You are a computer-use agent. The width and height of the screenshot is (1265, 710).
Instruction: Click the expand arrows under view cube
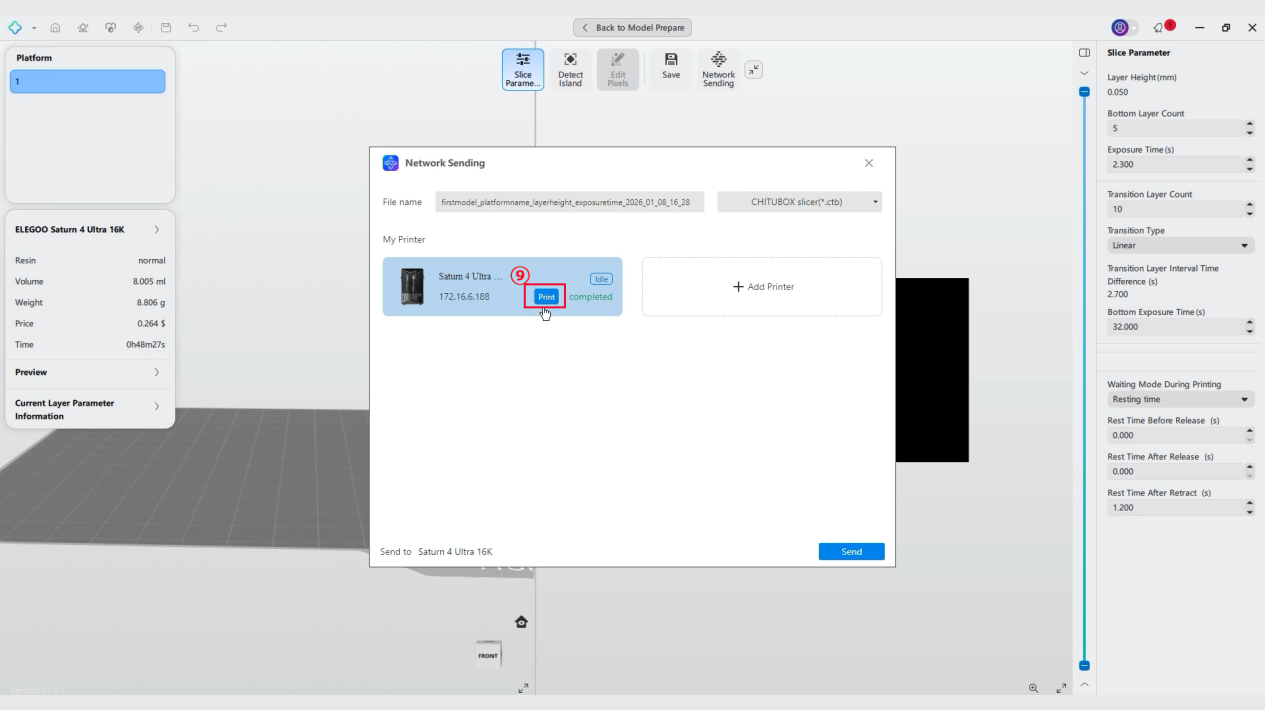point(522,689)
